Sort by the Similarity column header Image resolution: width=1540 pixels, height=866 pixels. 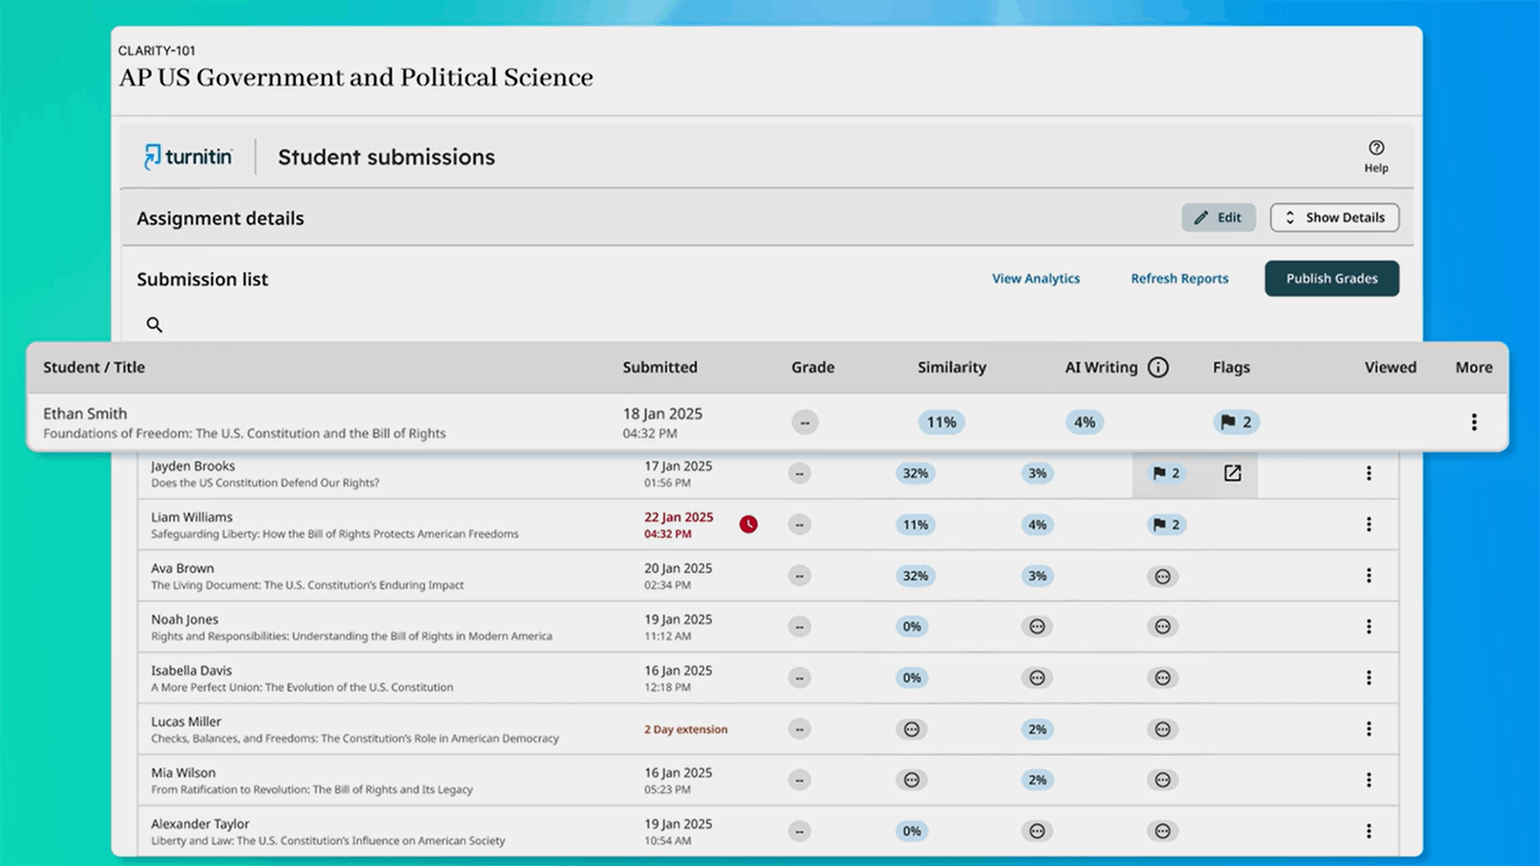tap(951, 368)
